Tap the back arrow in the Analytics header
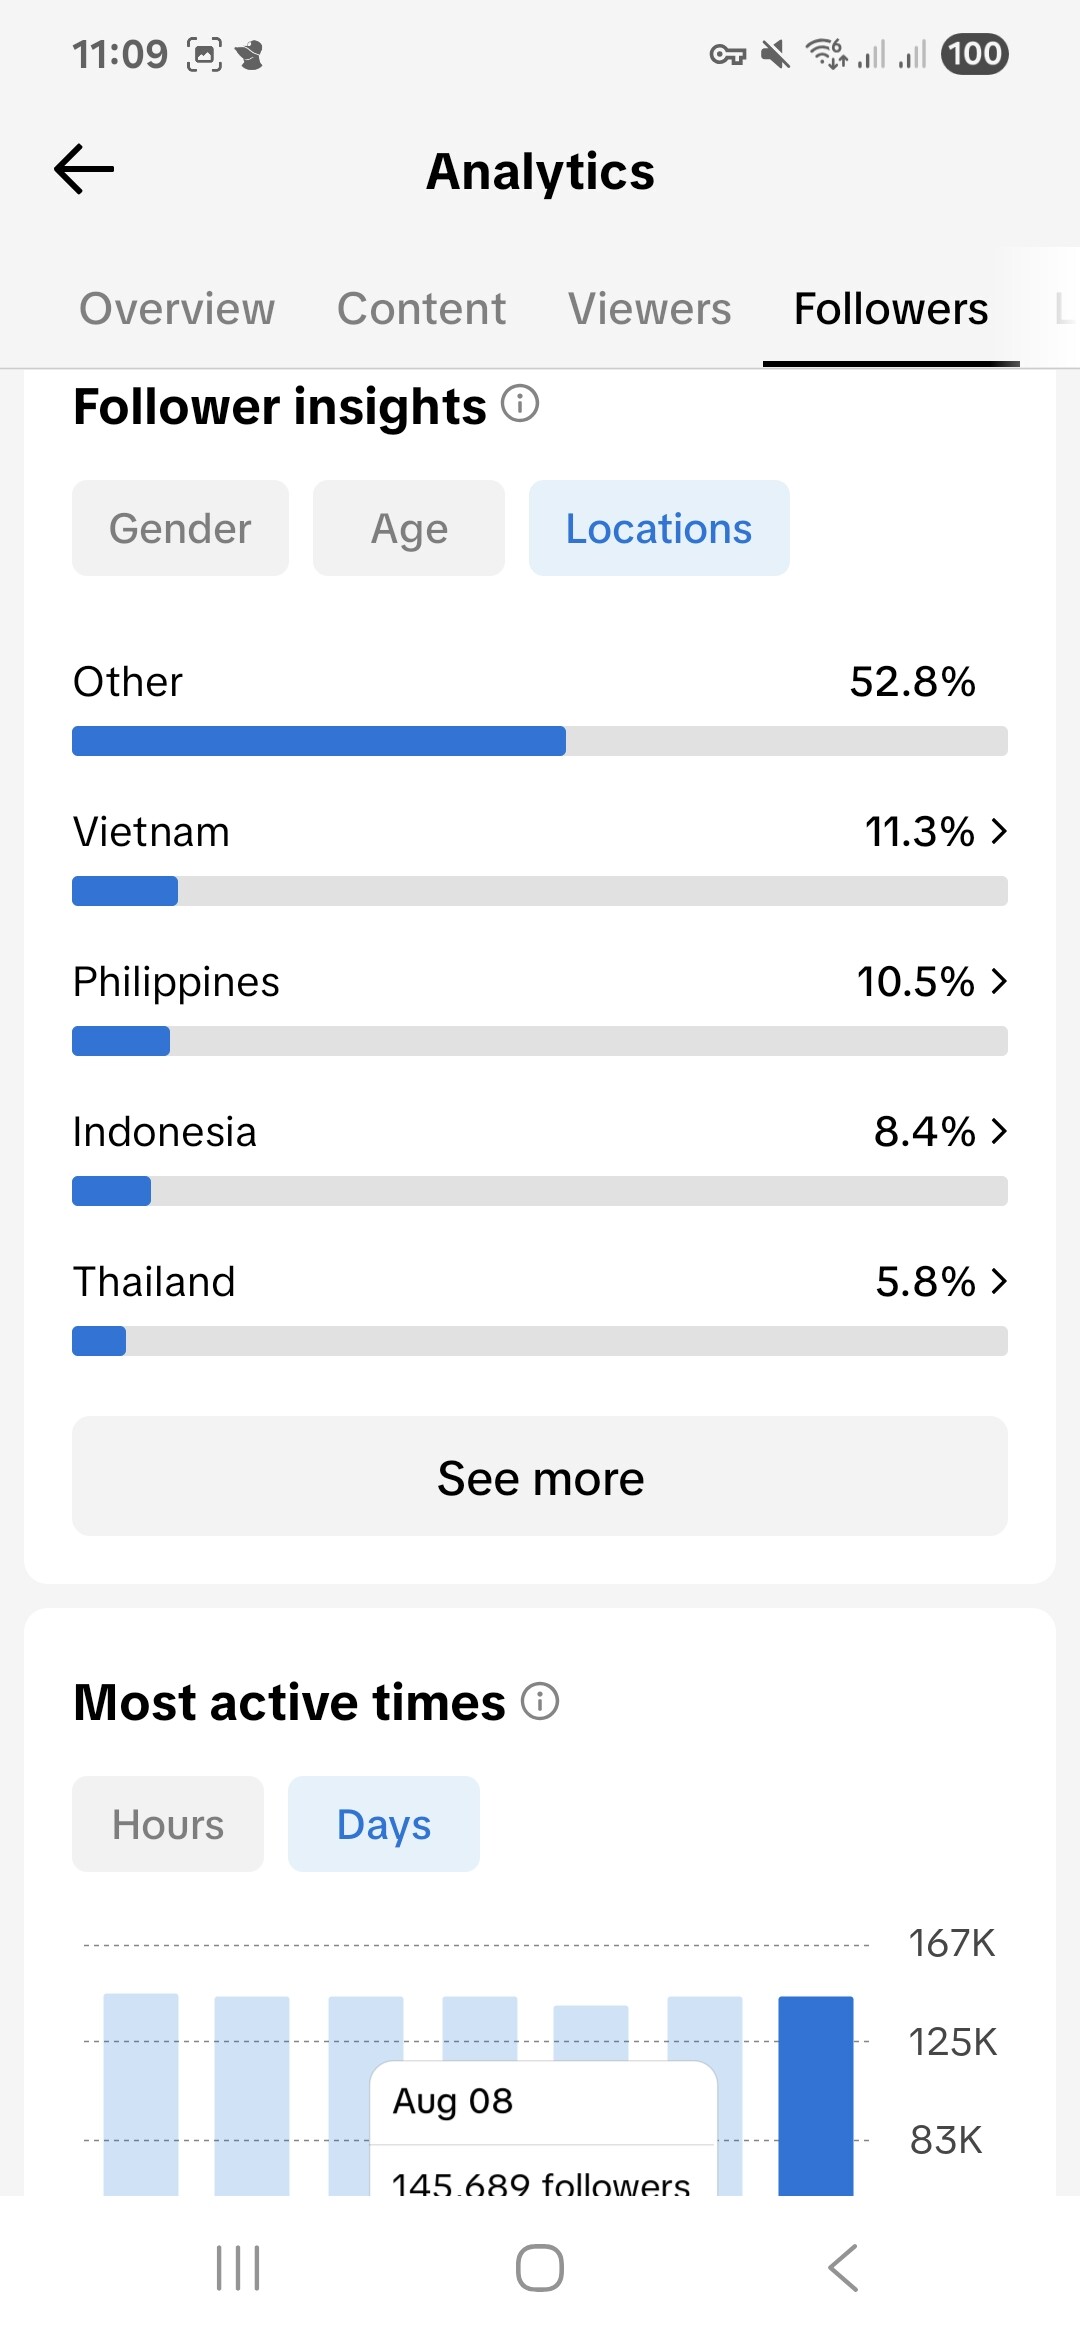The width and height of the screenshot is (1080, 2340). point(84,169)
